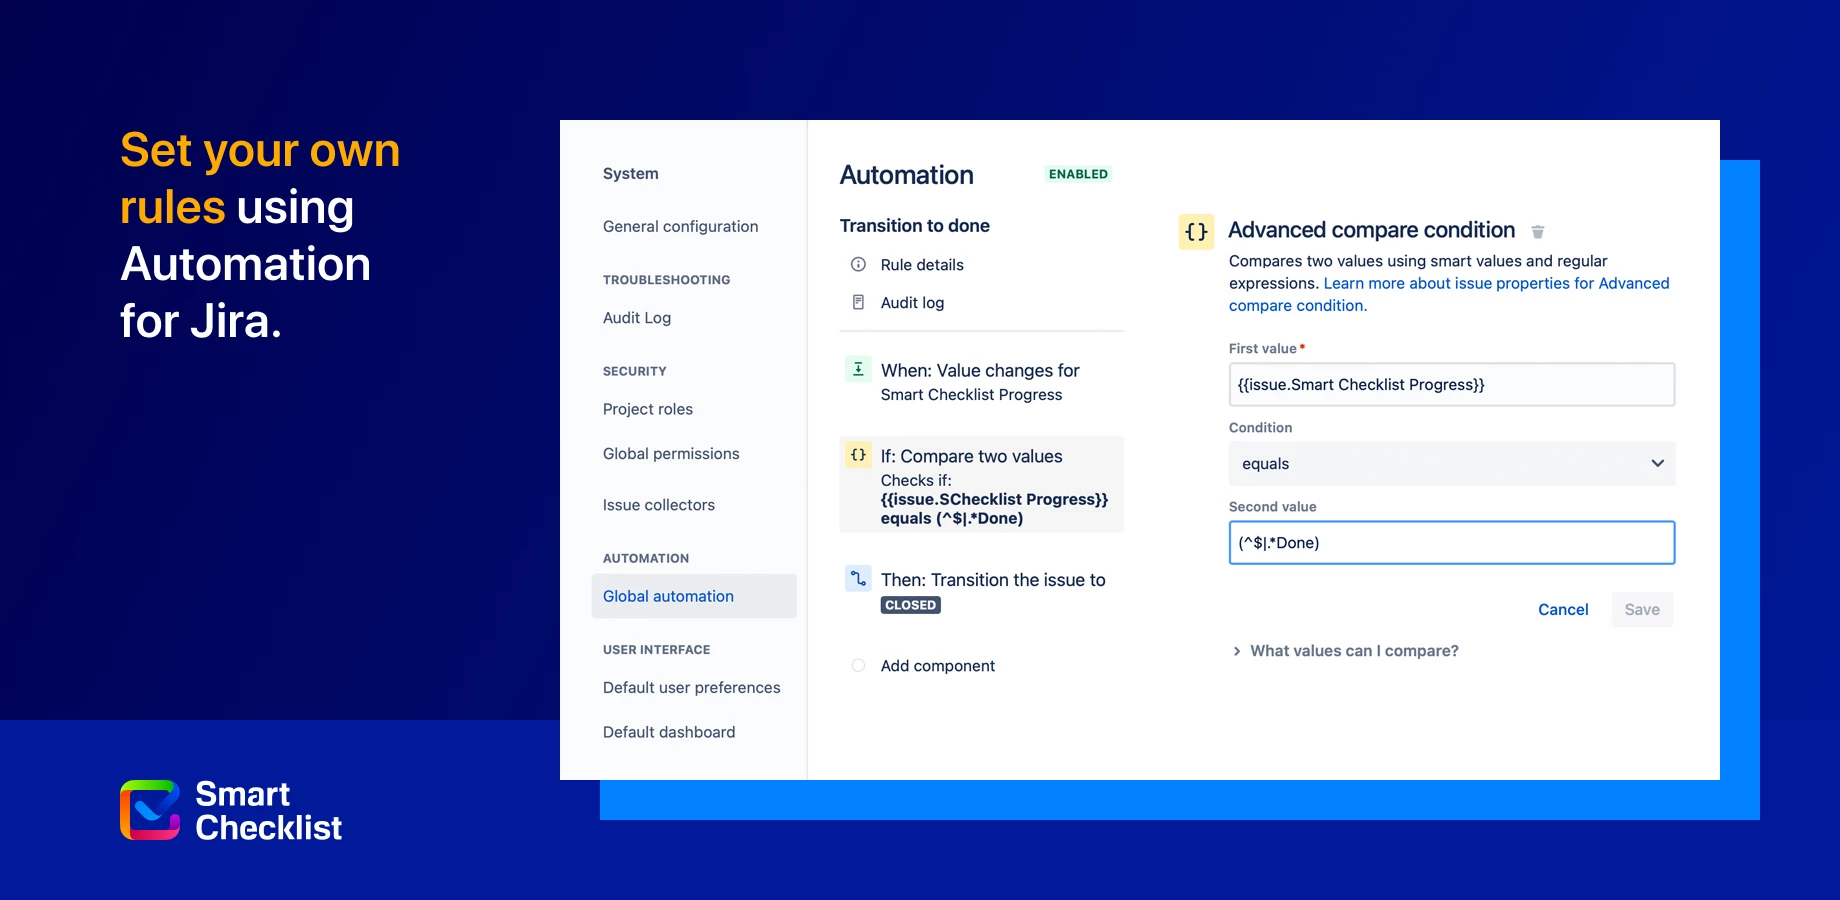
Task: Expand What values can I compare?
Action: pos(1354,650)
